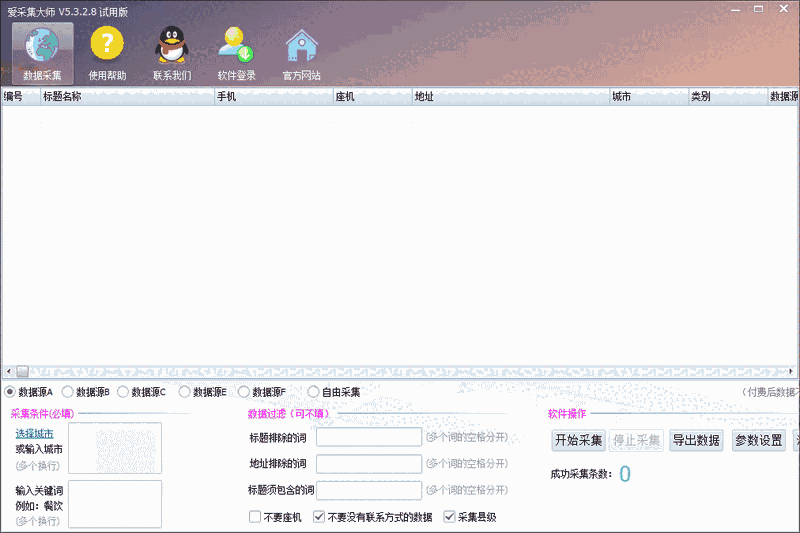Select the 数据源C radio button
Image resolution: width=800 pixels, height=533 pixels.
click(122, 392)
